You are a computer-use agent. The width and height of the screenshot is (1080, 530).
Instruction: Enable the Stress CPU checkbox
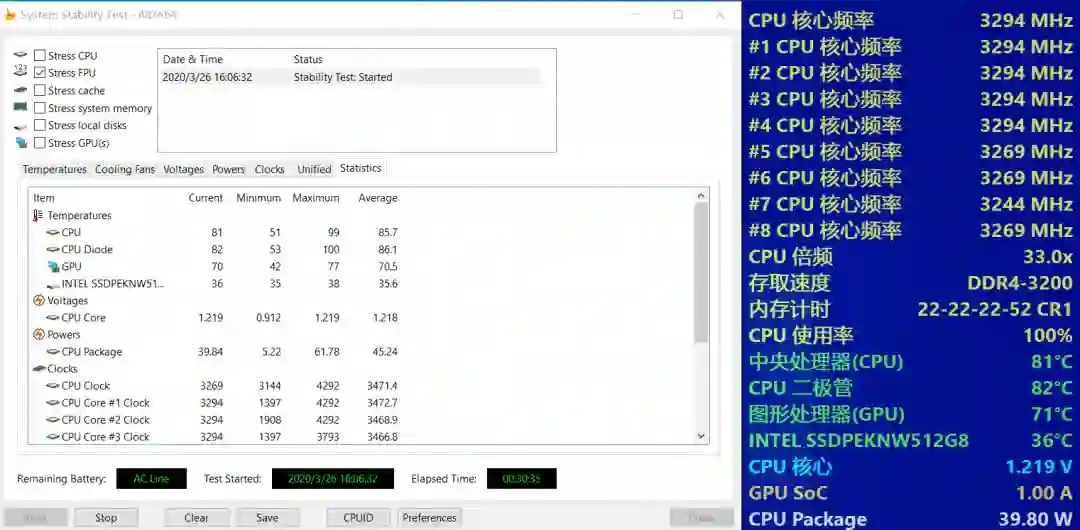[40, 56]
